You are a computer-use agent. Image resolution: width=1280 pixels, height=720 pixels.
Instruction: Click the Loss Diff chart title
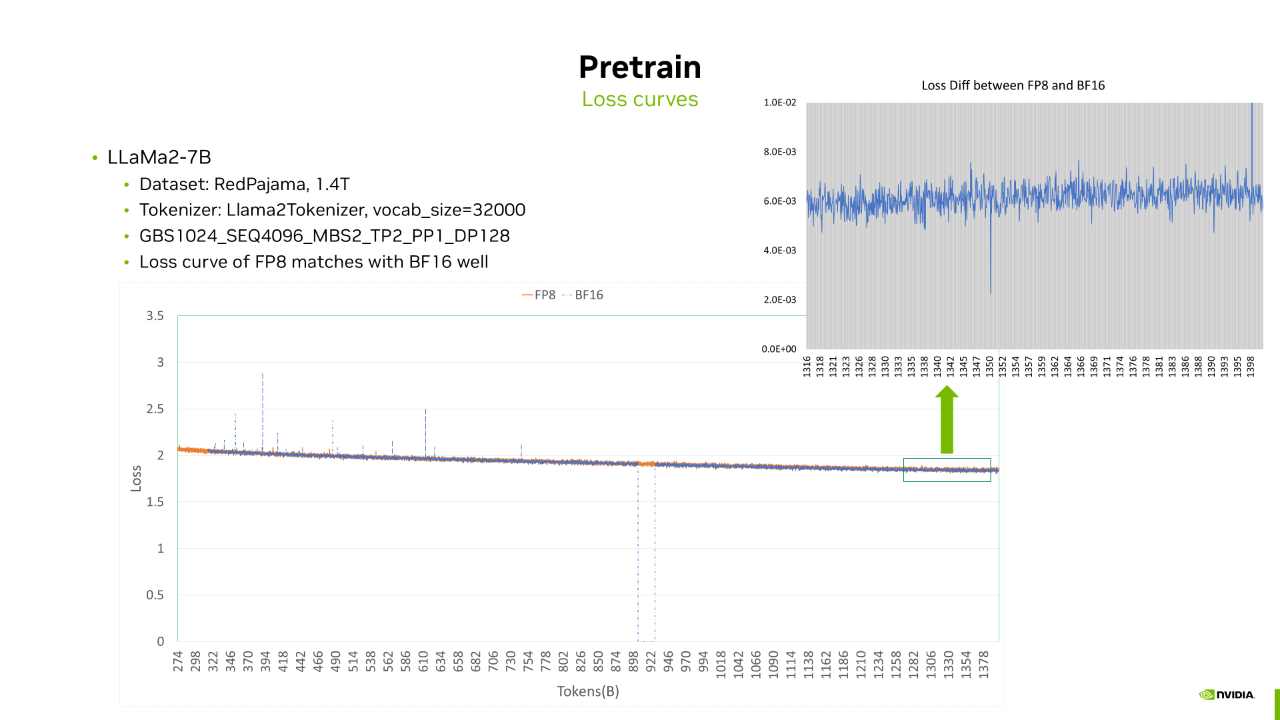pos(1012,86)
